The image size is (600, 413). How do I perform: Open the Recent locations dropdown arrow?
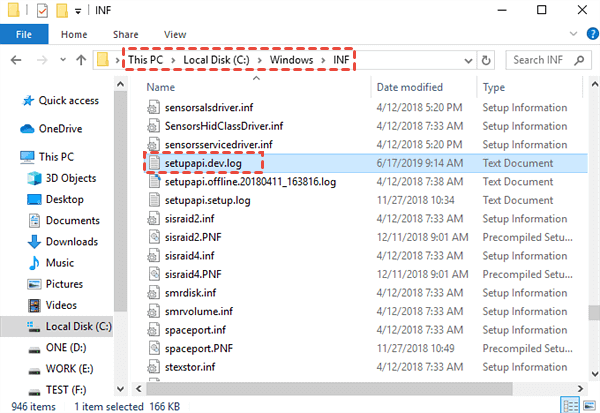[63, 60]
